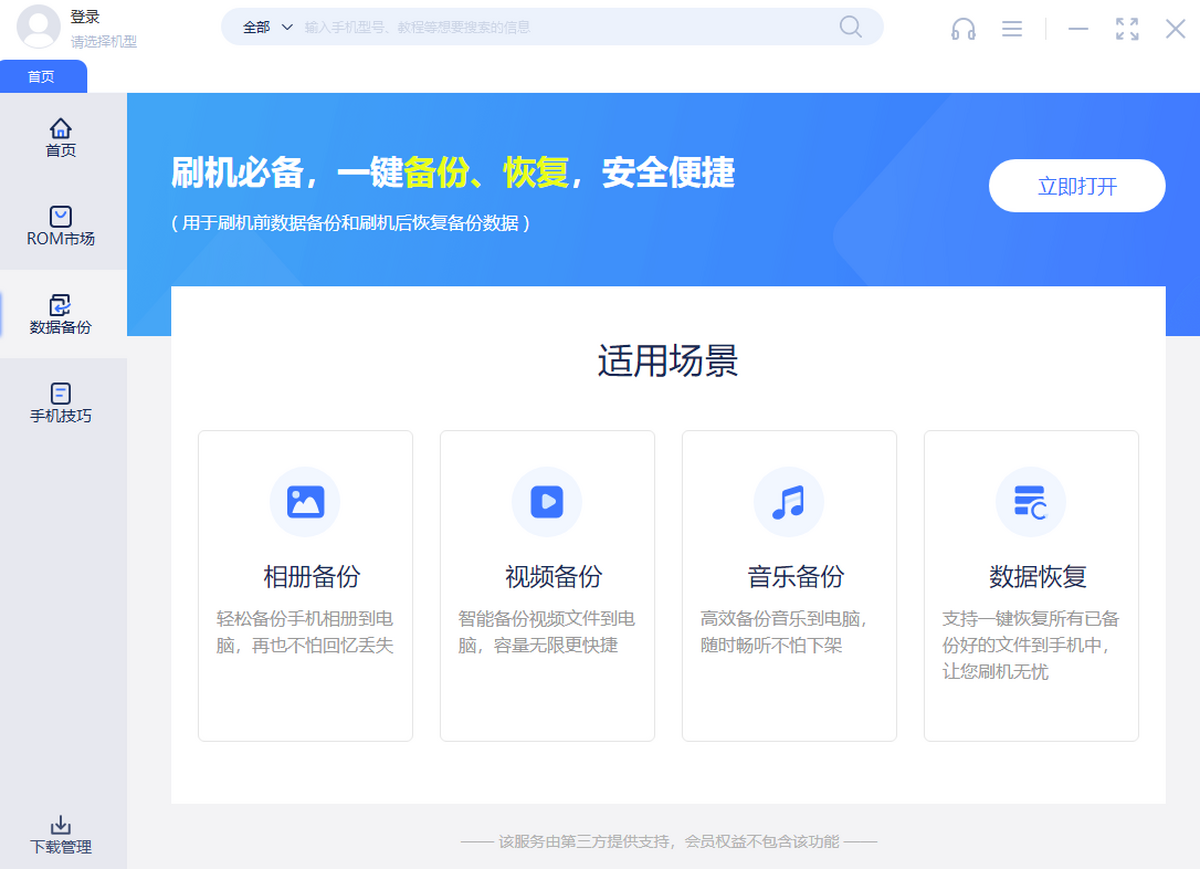The height and width of the screenshot is (869, 1200).
Task: Select 数据备份 sidebar icon
Action: click(x=61, y=306)
